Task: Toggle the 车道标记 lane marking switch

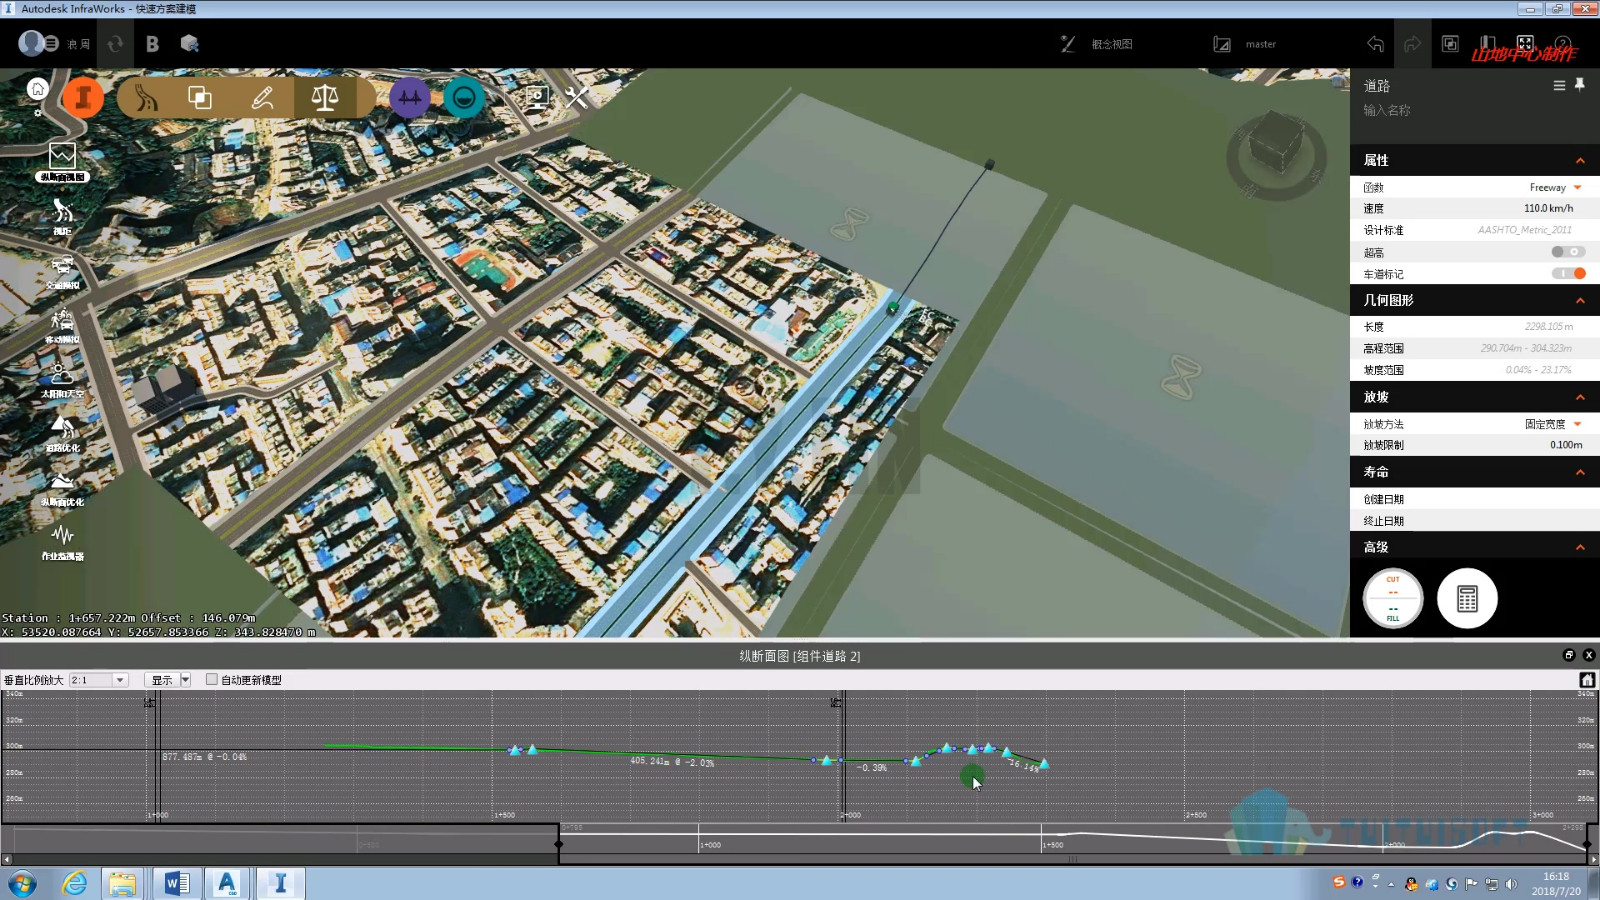Action: pos(1568,274)
